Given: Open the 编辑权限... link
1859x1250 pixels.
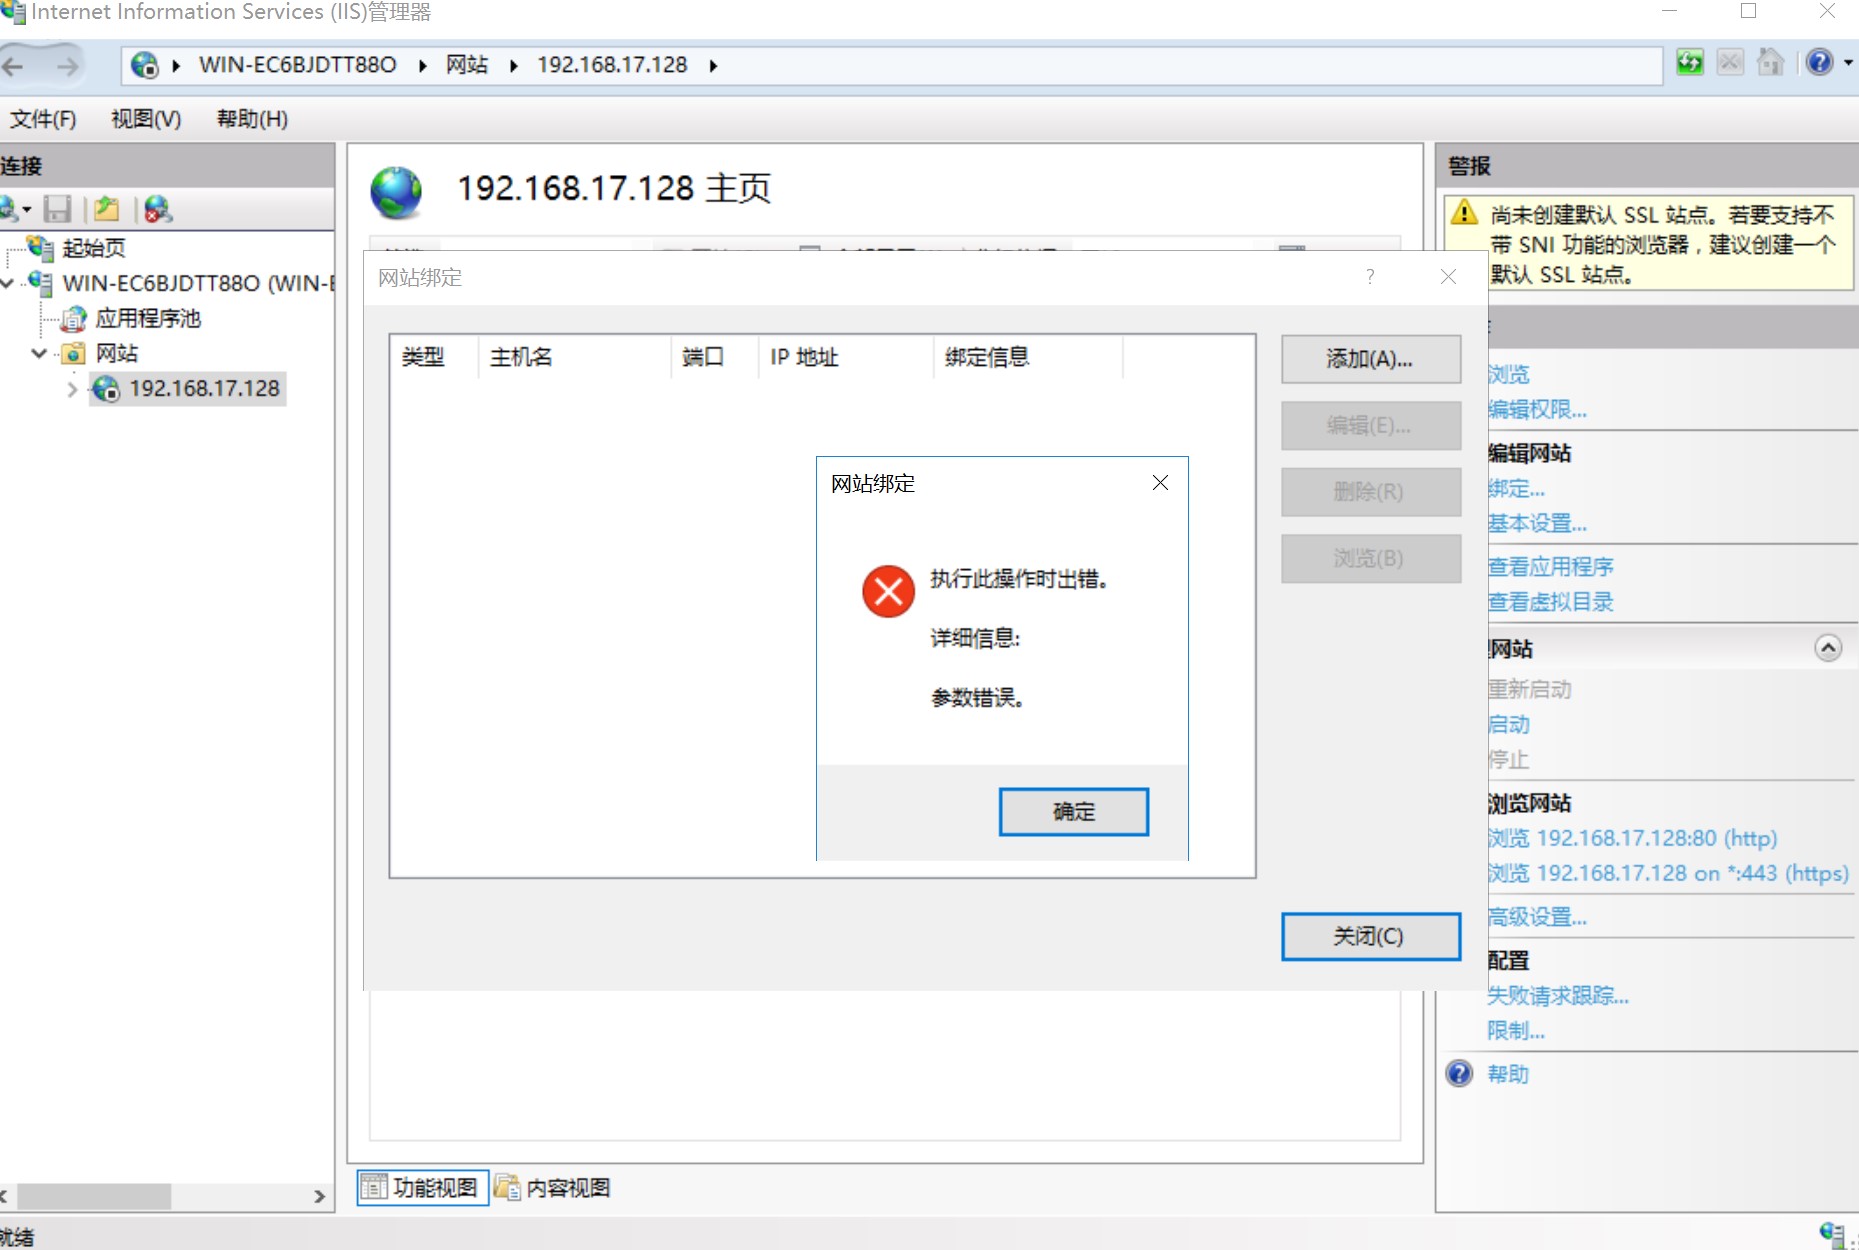Looking at the screenshot, I should [1537, 409].
